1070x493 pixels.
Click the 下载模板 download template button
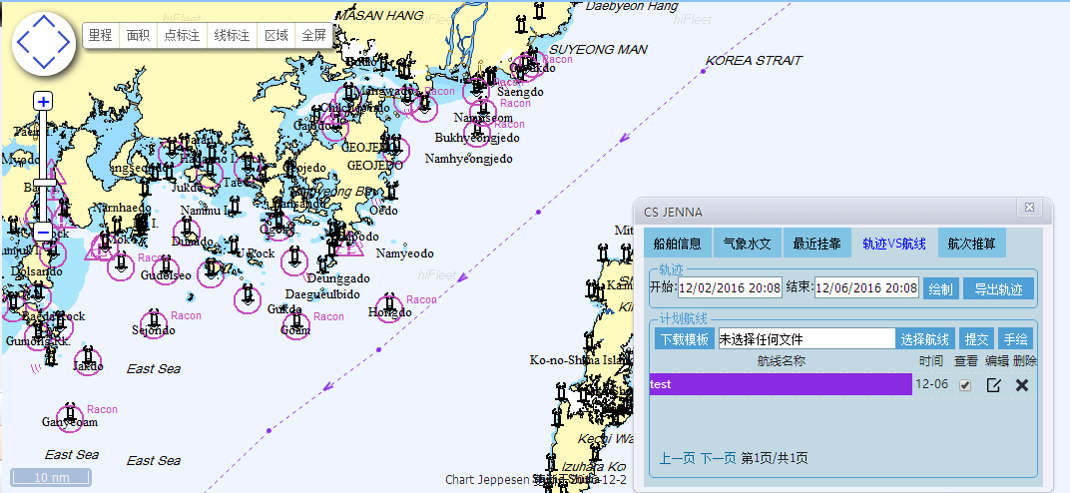(x=684, y=339)
